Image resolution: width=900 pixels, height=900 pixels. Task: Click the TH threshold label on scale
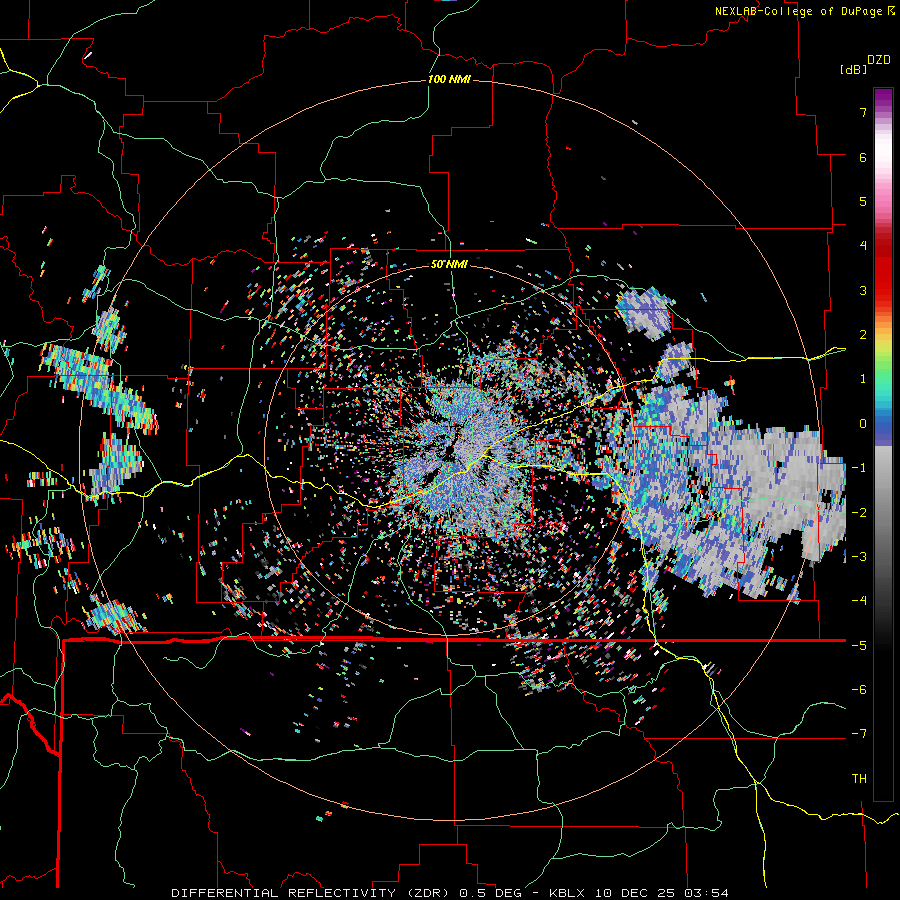pyautogui.click(x=859, y=779)
